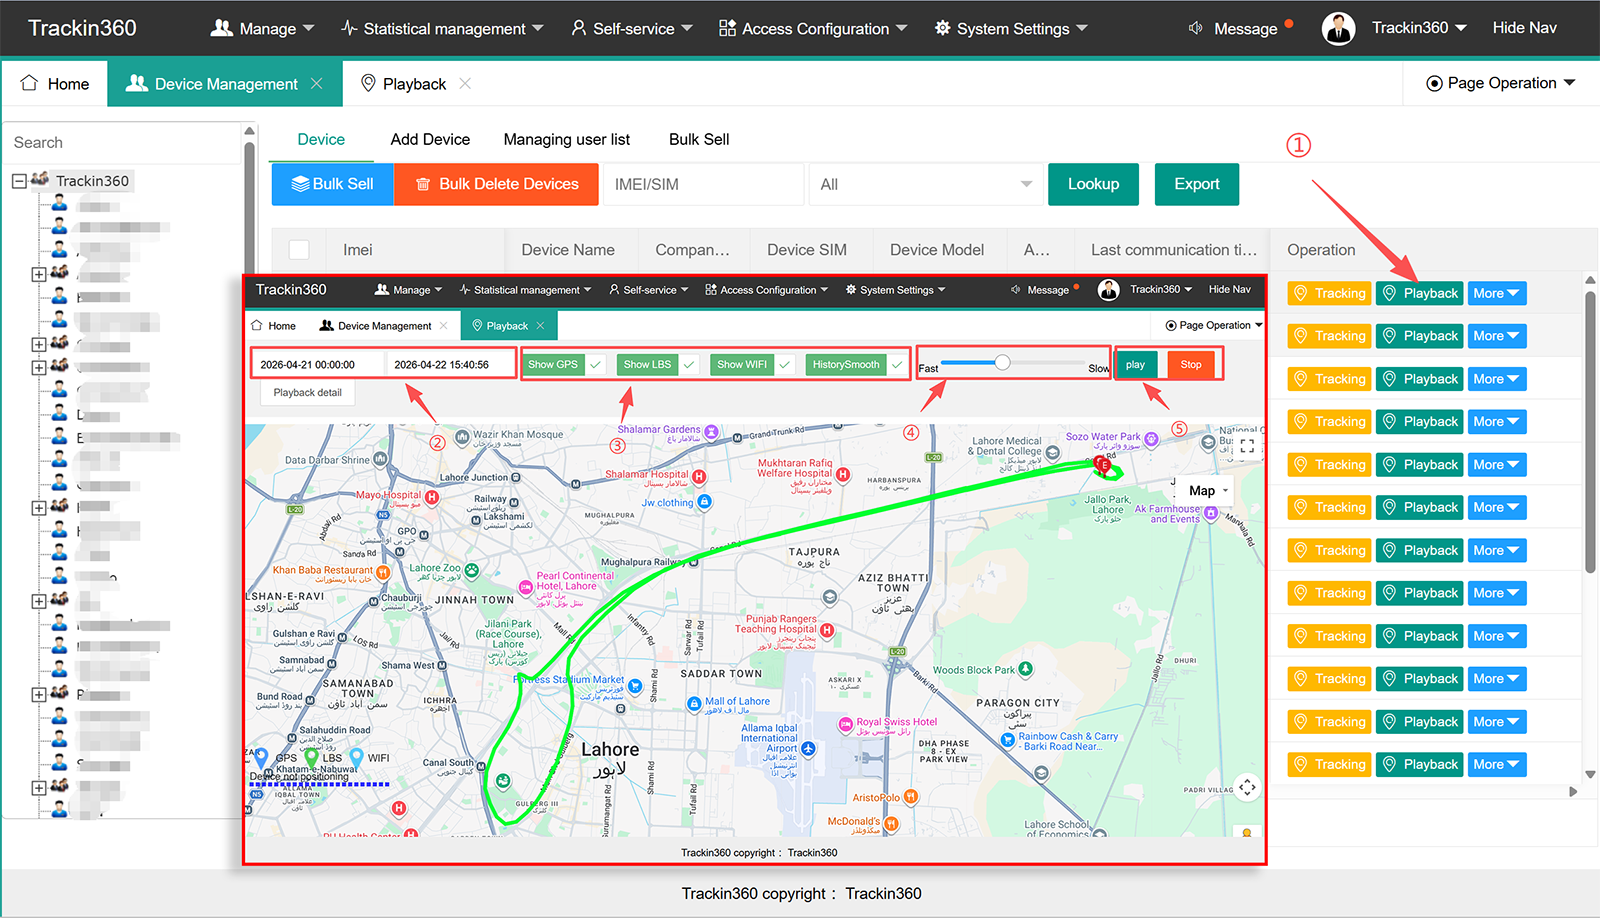Close the outer Device Management tab
Image resolution: width=1600 pixels, height=918 pixels.
(317, 83)
